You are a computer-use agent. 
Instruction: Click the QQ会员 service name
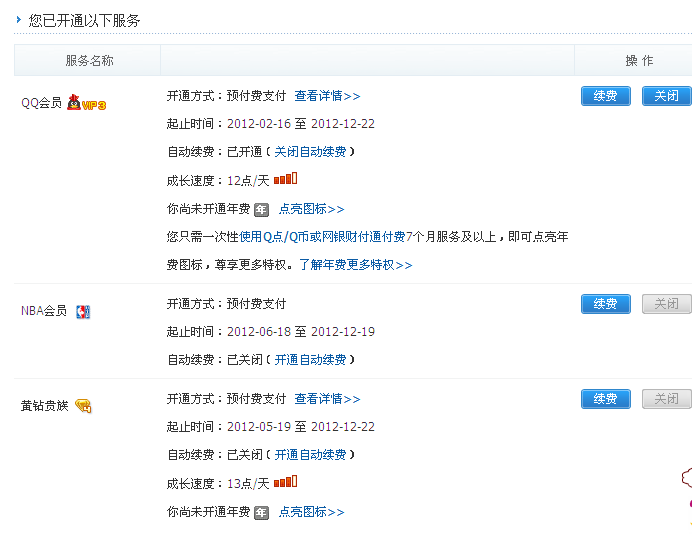click(x=41, y=103)
